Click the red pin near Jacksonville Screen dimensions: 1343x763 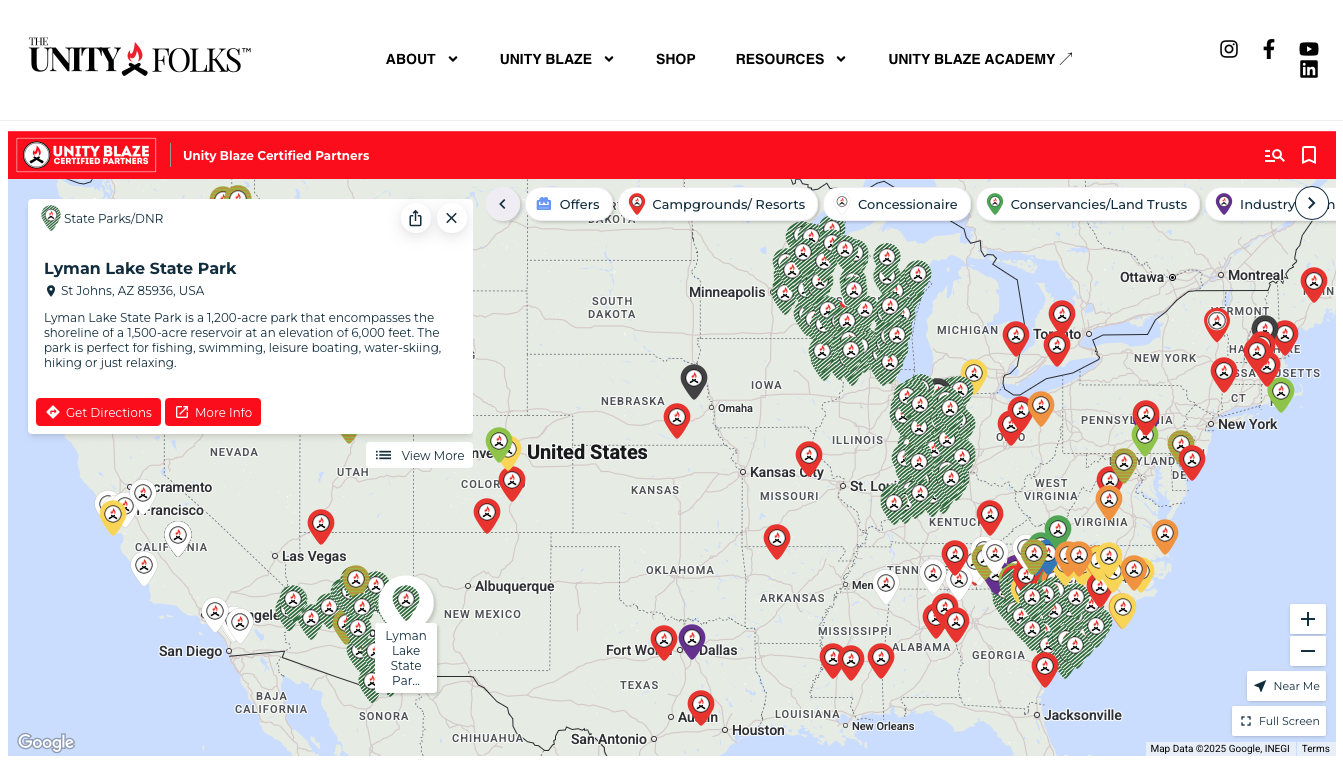[1045, 669]
